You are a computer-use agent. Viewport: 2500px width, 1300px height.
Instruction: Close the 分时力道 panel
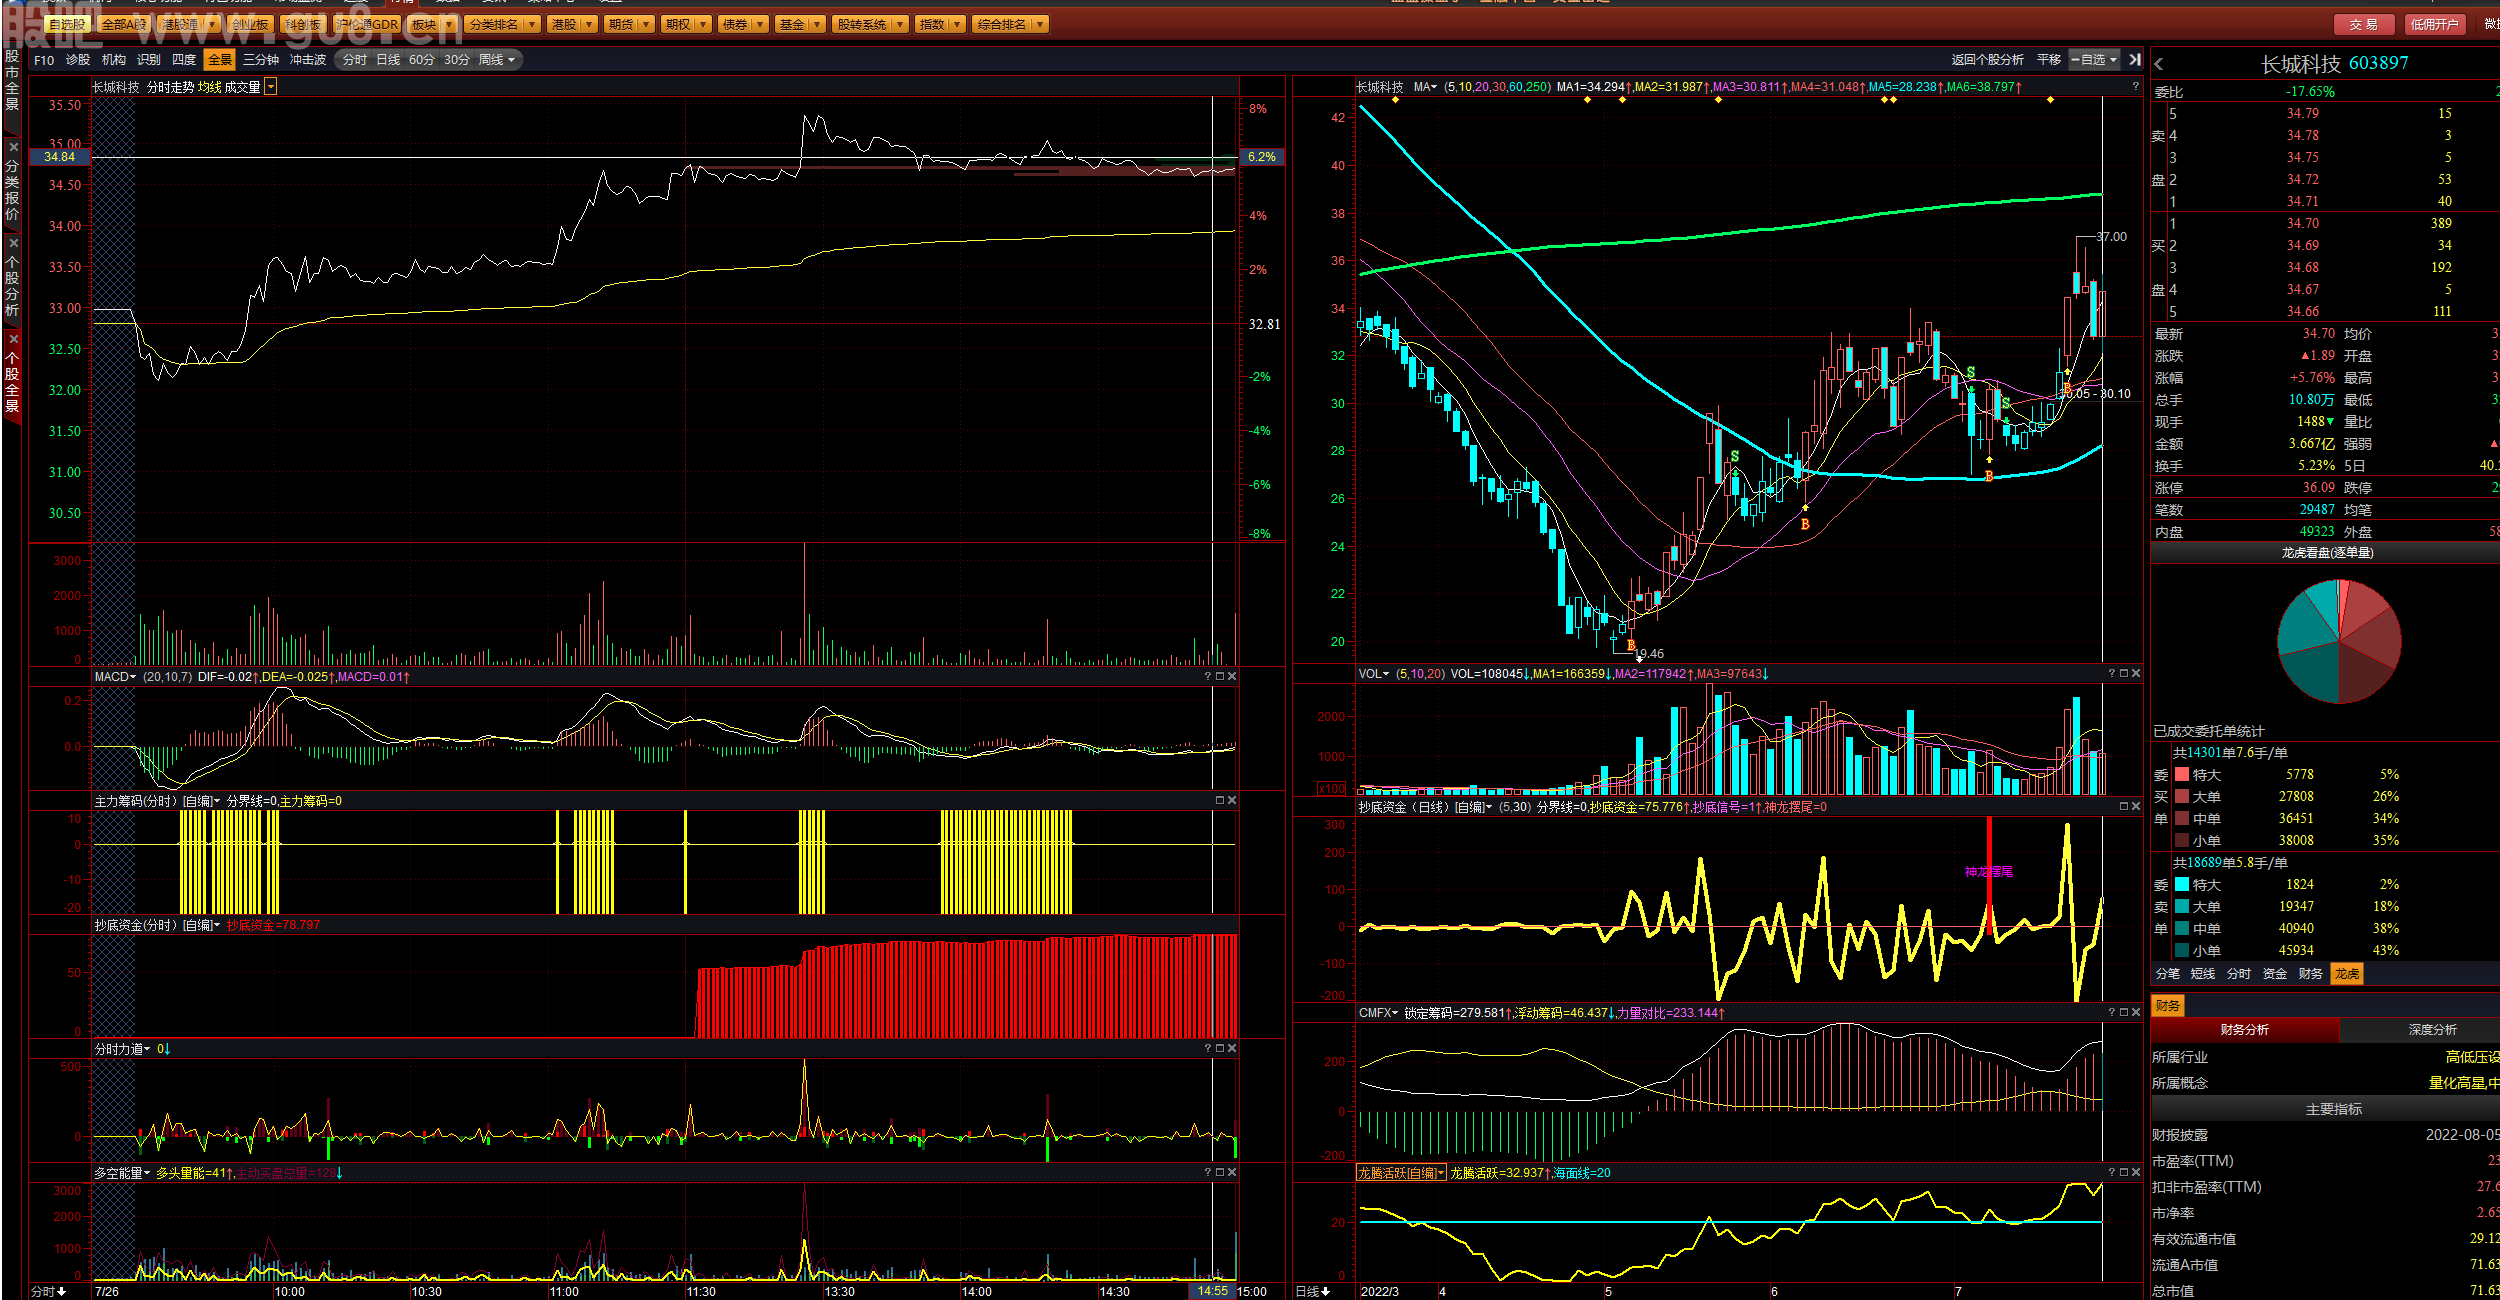click(x=1232, y=1049)
